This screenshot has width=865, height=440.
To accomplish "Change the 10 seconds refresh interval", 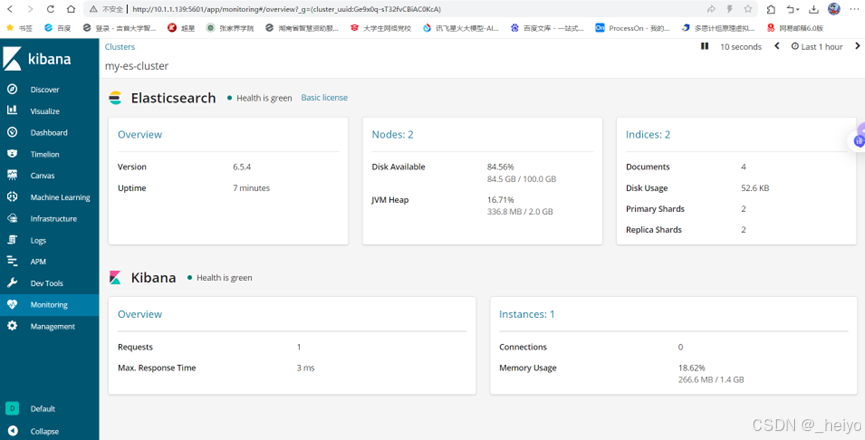I will [x=740, y=47].
